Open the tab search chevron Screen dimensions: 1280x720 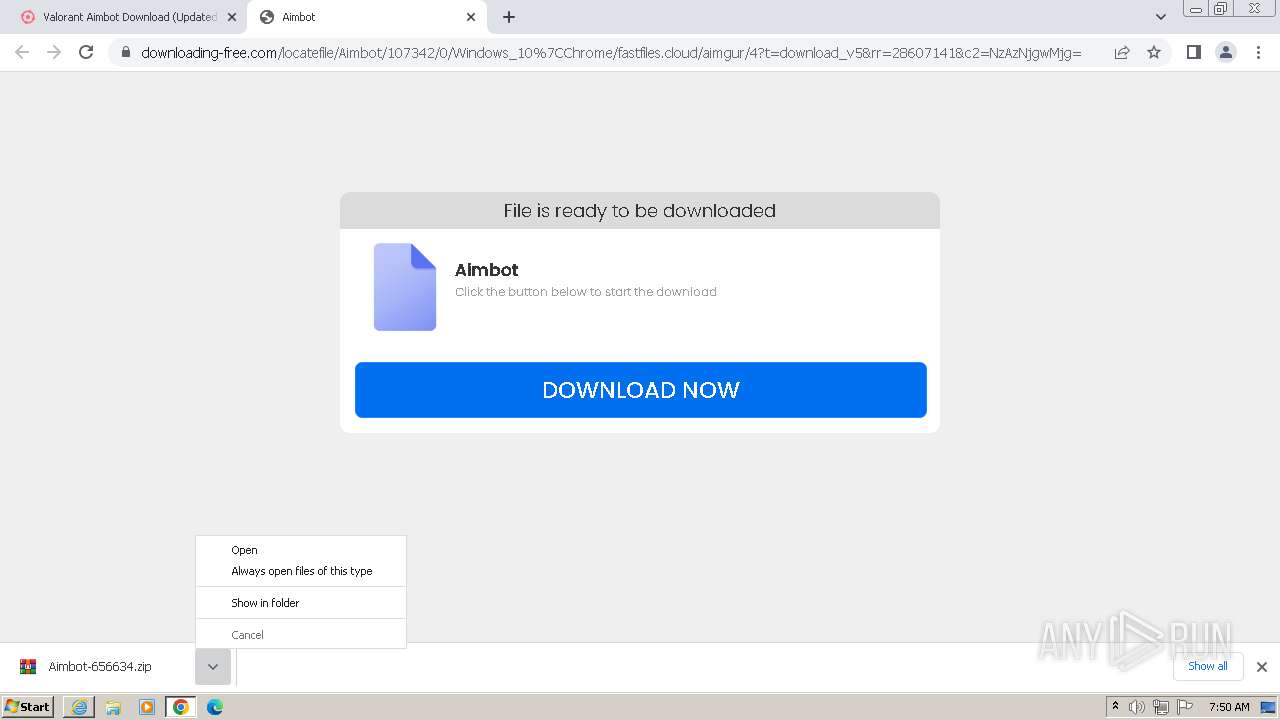[1161, 17]
